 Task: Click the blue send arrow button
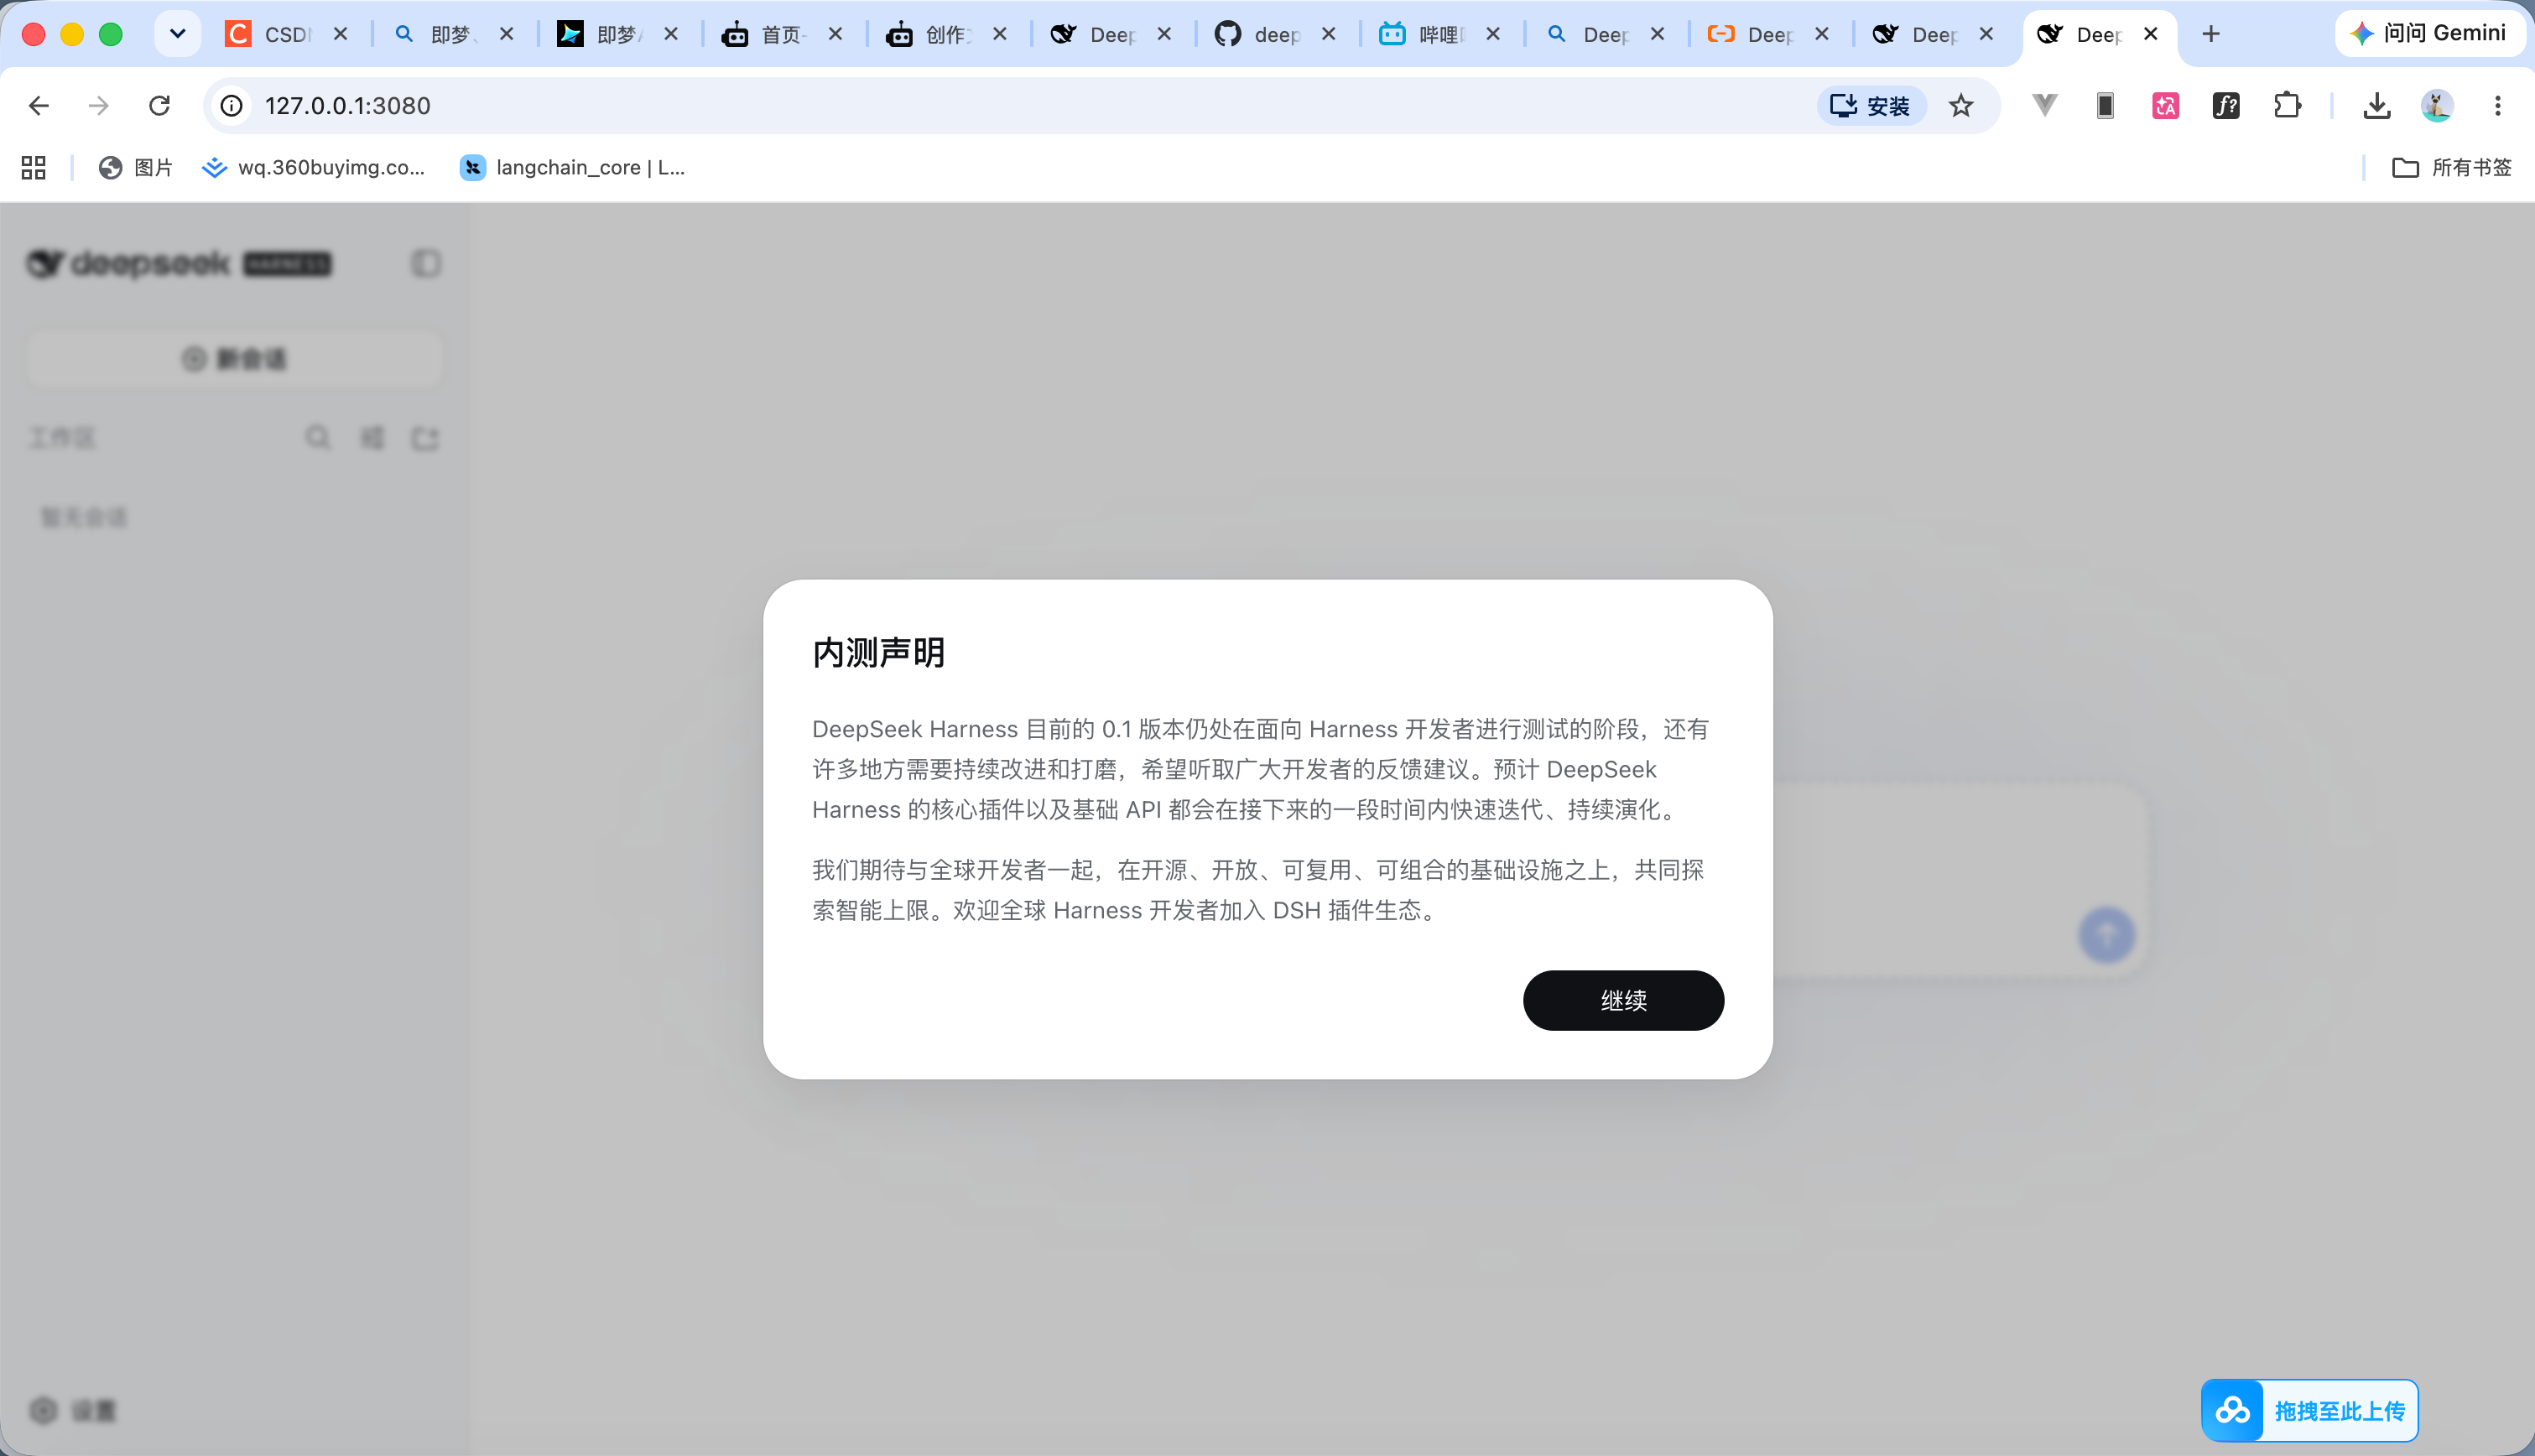tap(2106, 935)
